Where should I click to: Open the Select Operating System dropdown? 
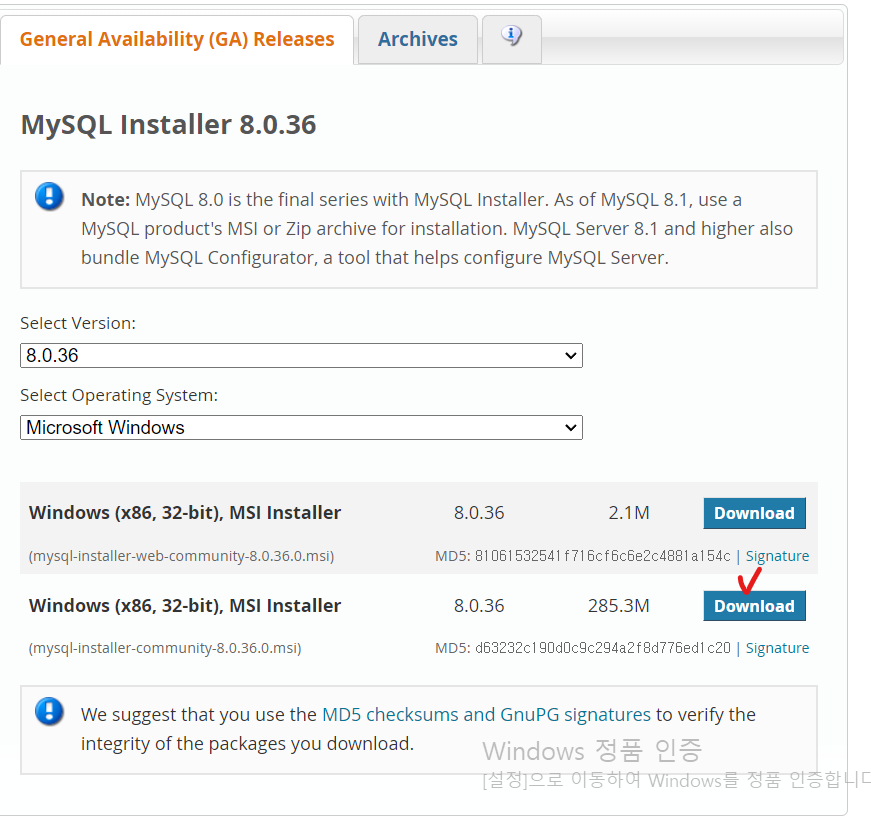tap(301, 427)
